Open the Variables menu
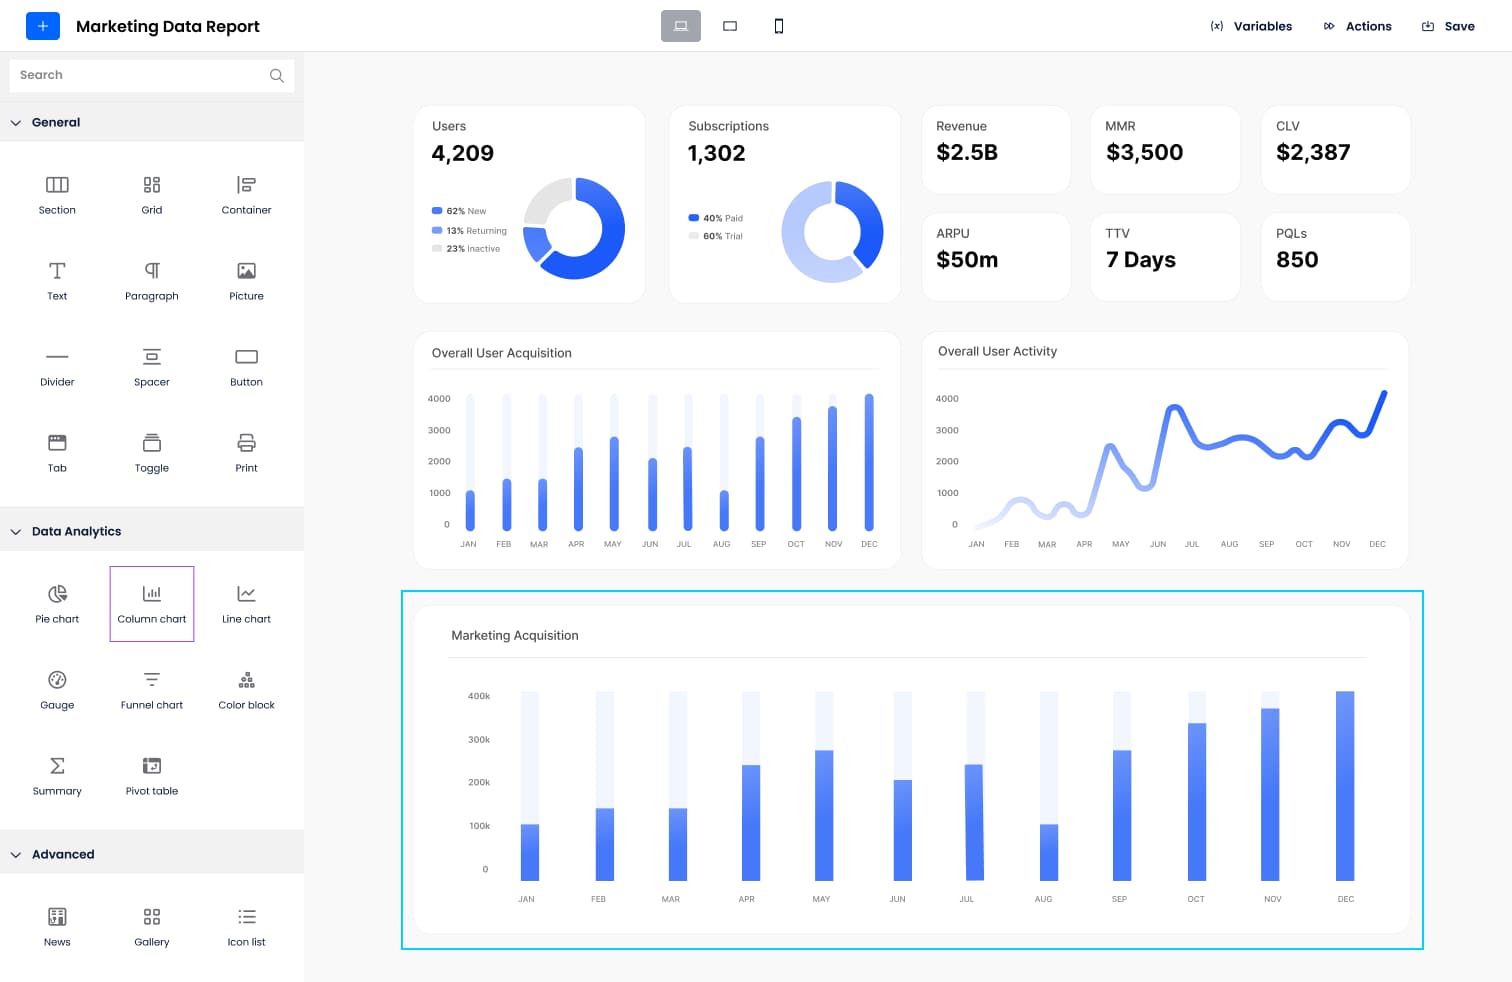This screenshot has width=1512, height=982. (1250, 26)
